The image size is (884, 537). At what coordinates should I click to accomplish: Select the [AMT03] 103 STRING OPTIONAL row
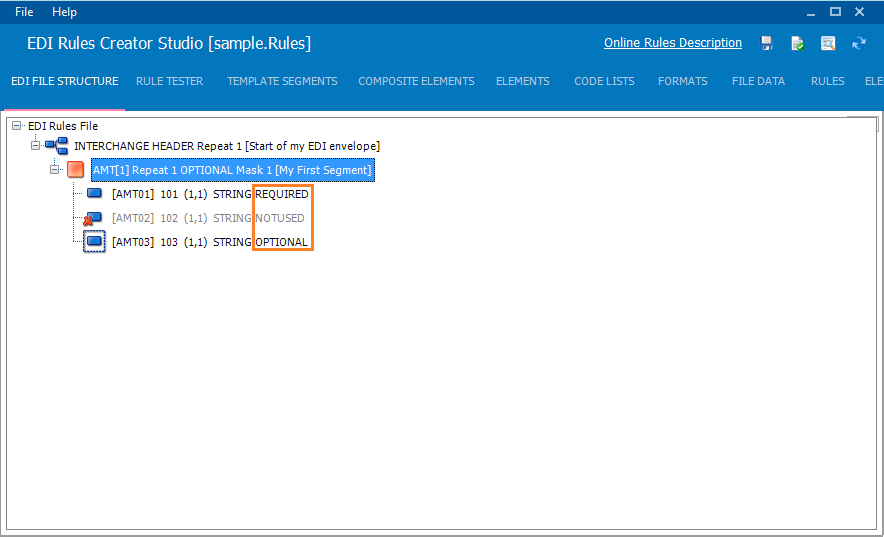coord(210,242)
